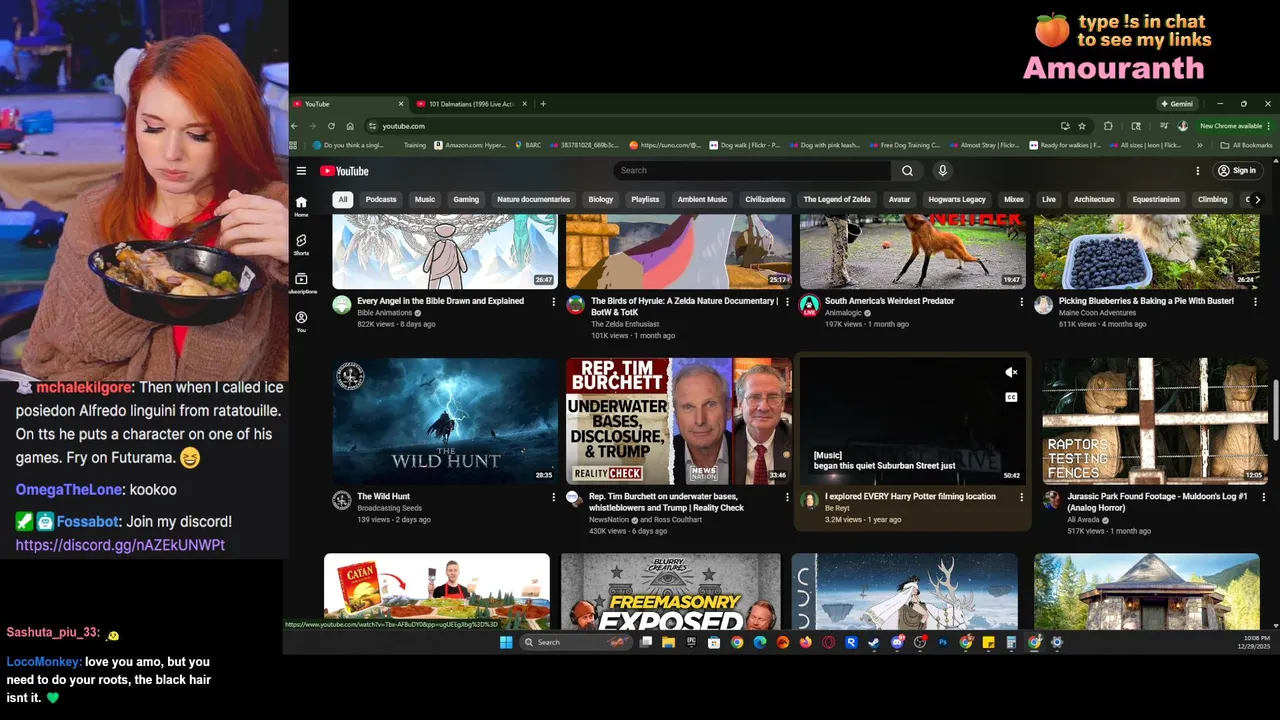Filter by Hogwarts Legacy chip
Image resolution: width=1280 pixels, height=720 pixels.
tap(957, 199)
